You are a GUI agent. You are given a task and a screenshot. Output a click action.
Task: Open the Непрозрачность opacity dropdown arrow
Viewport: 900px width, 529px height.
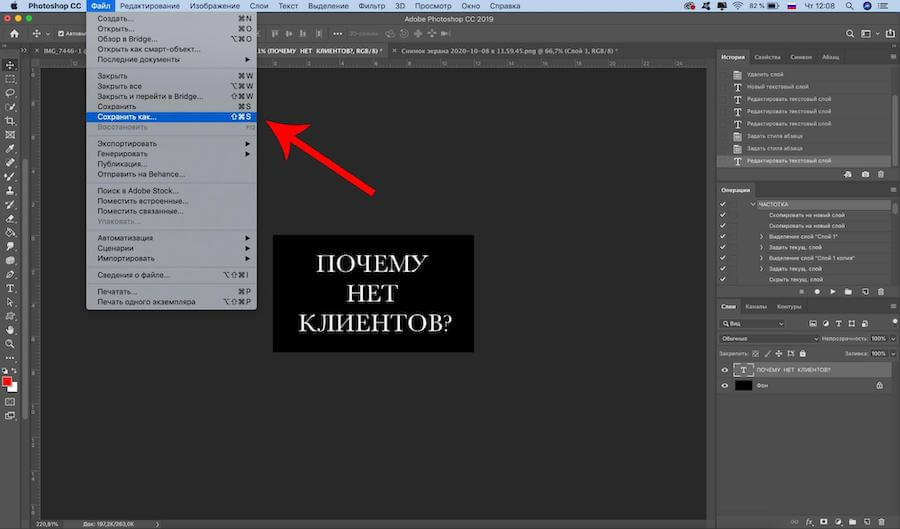(891, 339)
